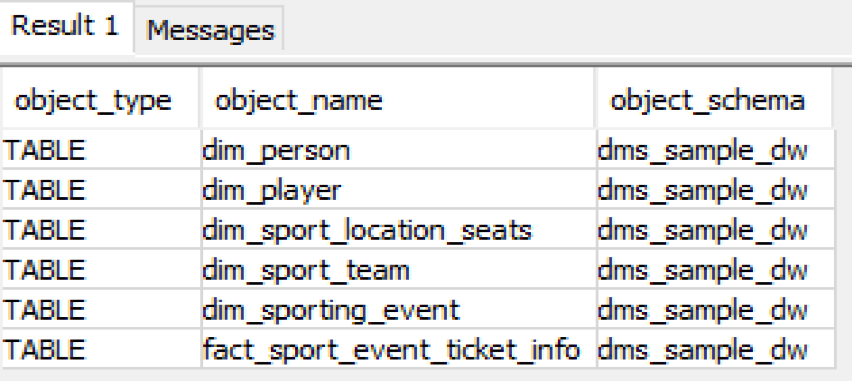The height and width of the screenshot is (381, 852).
Task: Click dms_sample_dw schema in dim_sport_location_seats row
Action: point(716,229)
